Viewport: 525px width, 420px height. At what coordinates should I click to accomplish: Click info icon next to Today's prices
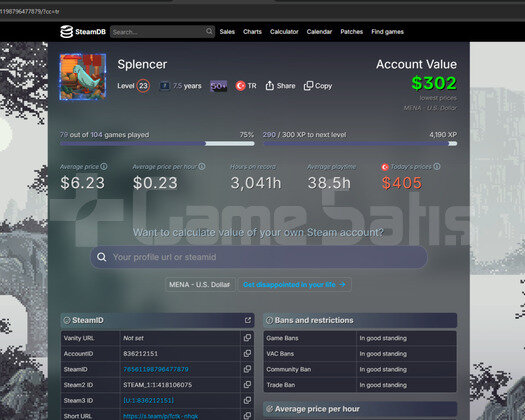[437, 166]
